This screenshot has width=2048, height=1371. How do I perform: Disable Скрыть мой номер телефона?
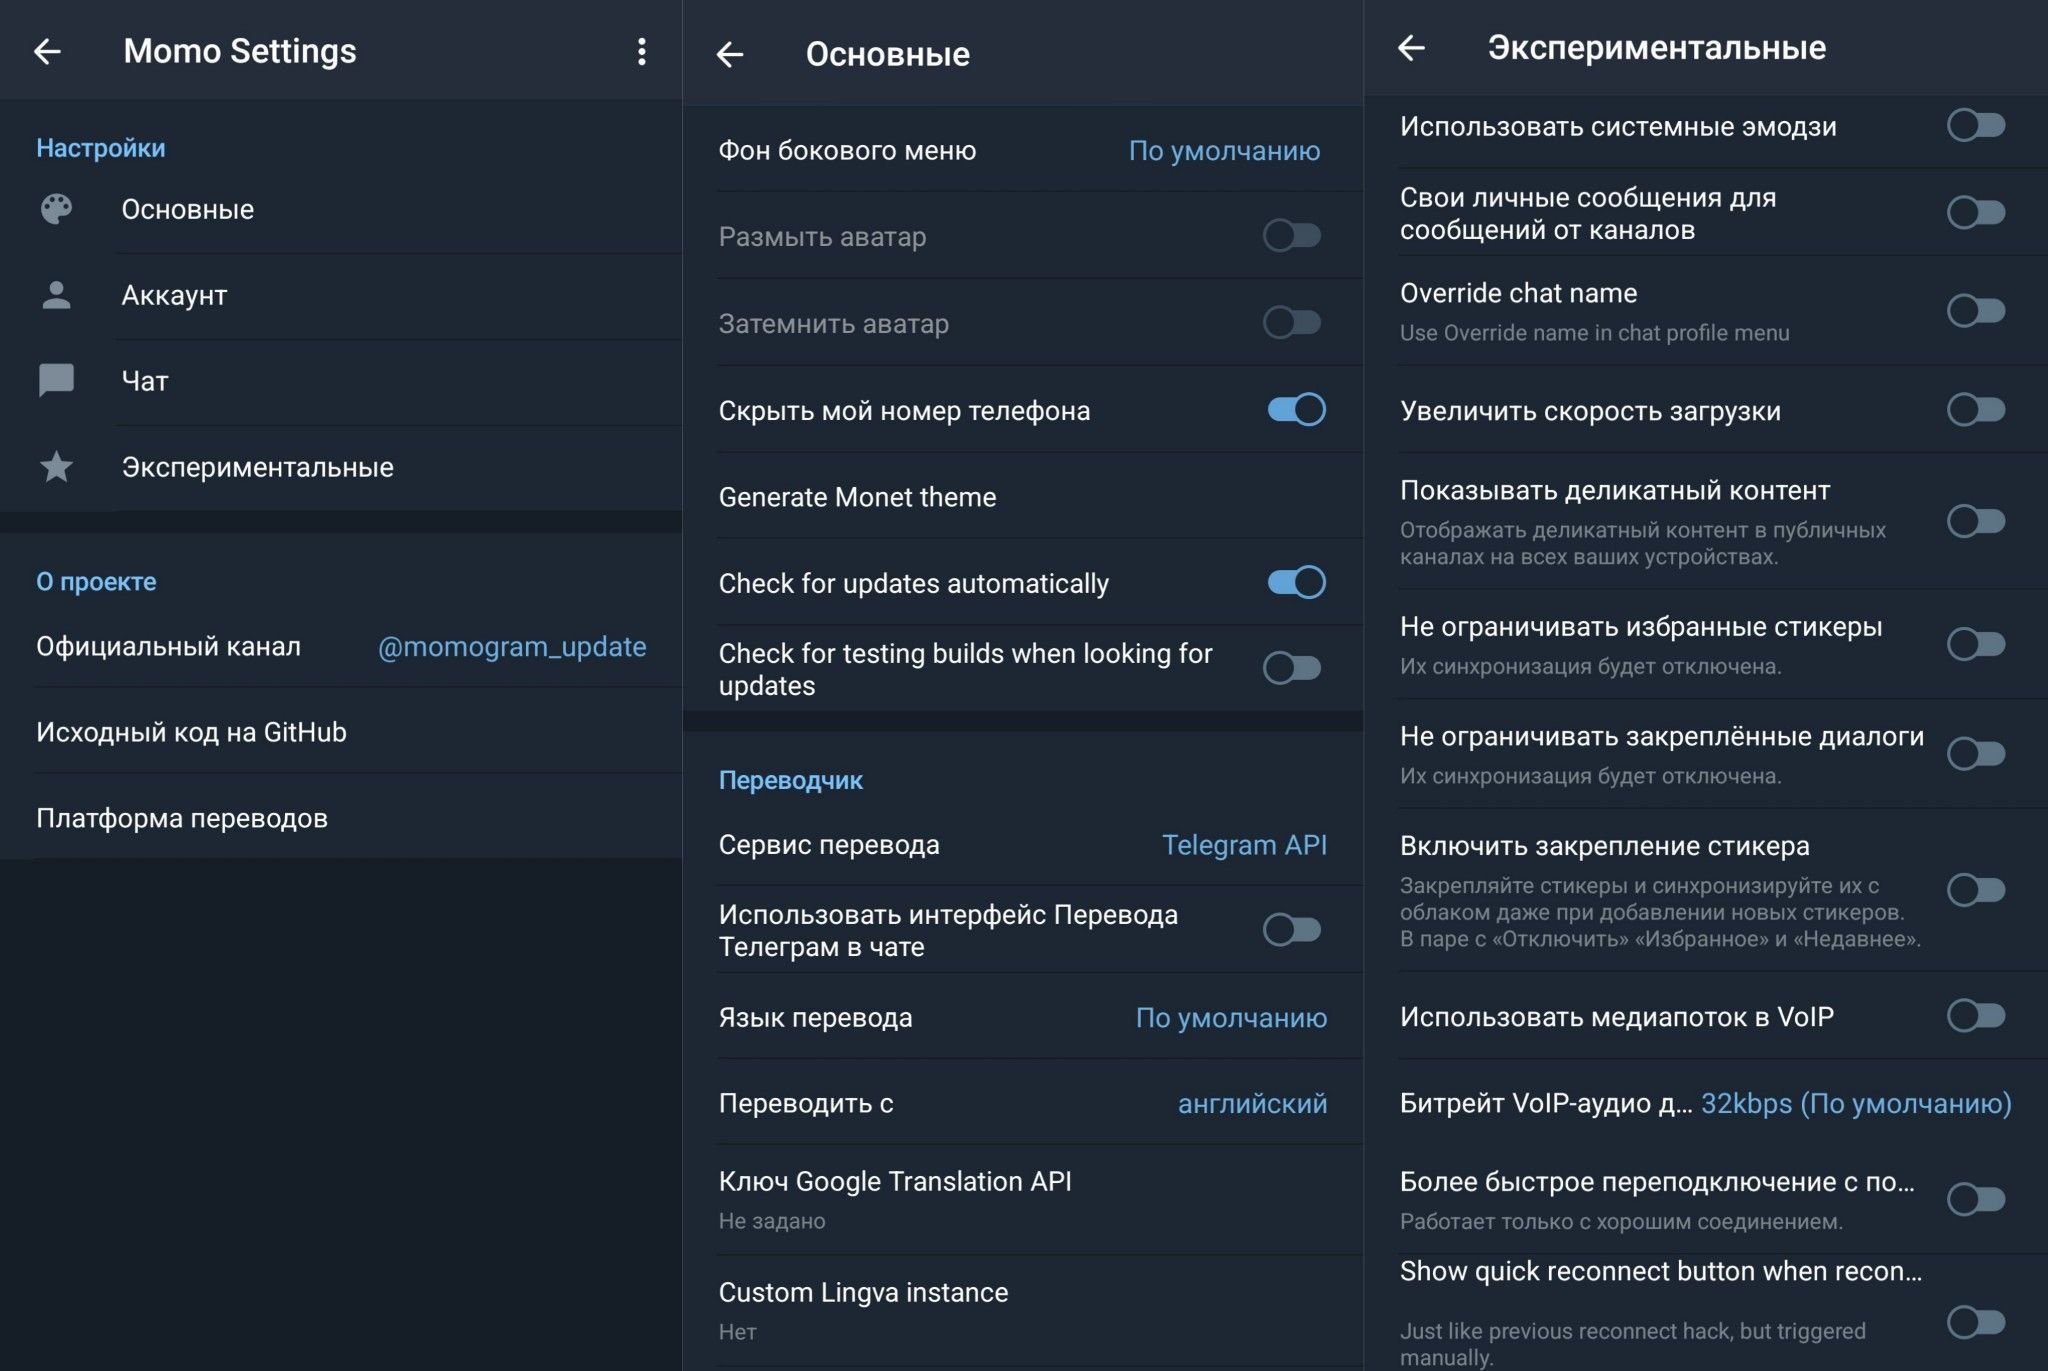tap(1296, 409)
